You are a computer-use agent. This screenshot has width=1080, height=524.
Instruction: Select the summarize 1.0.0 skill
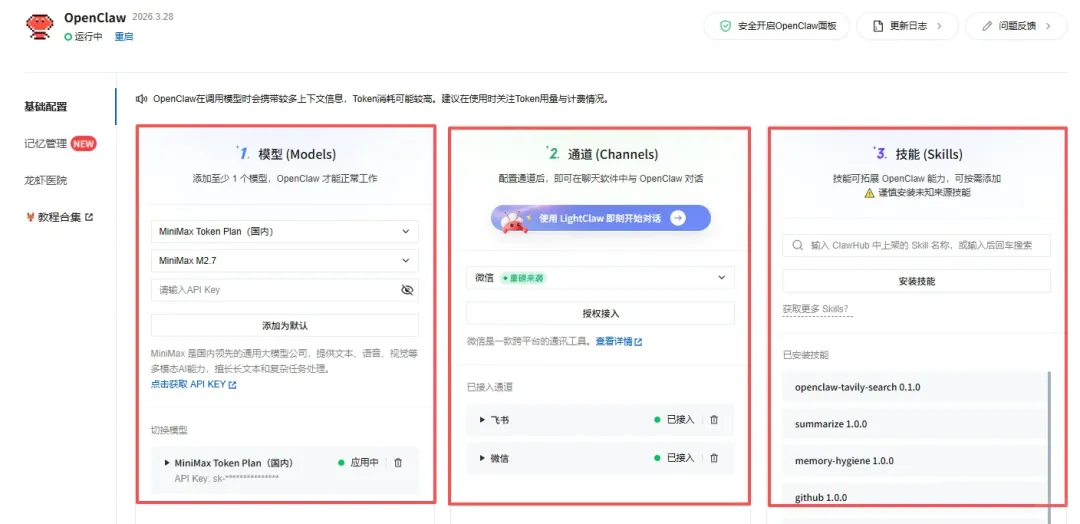(915, 423)
